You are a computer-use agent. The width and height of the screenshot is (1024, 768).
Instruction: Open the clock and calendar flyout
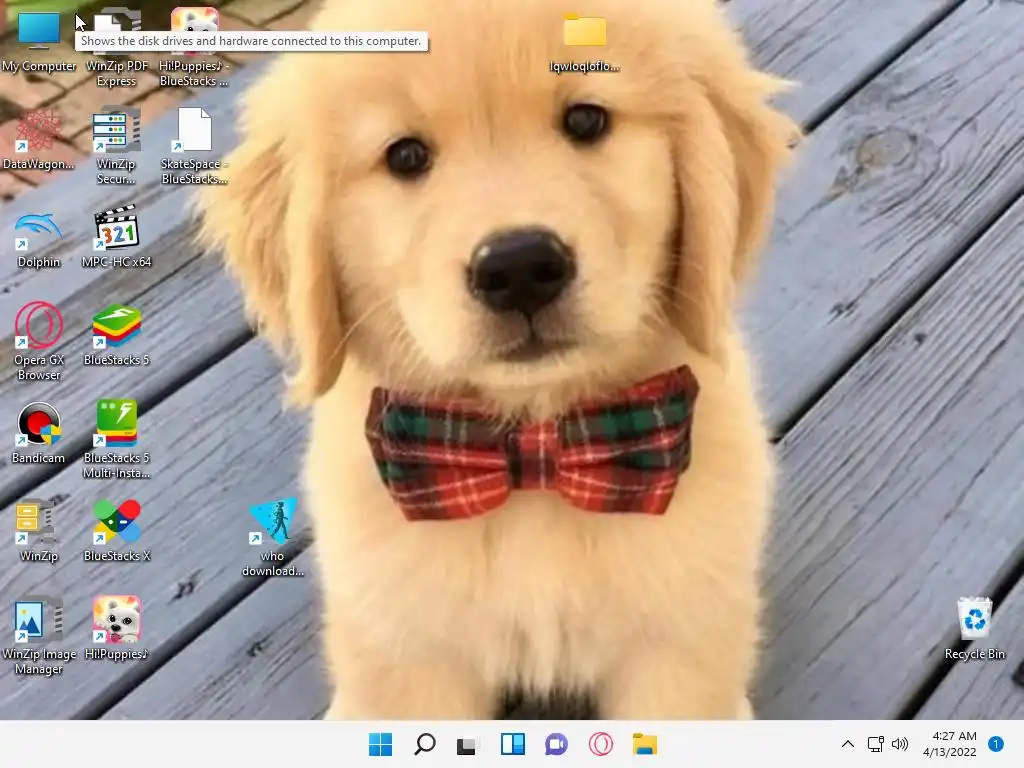pos(950,744)
